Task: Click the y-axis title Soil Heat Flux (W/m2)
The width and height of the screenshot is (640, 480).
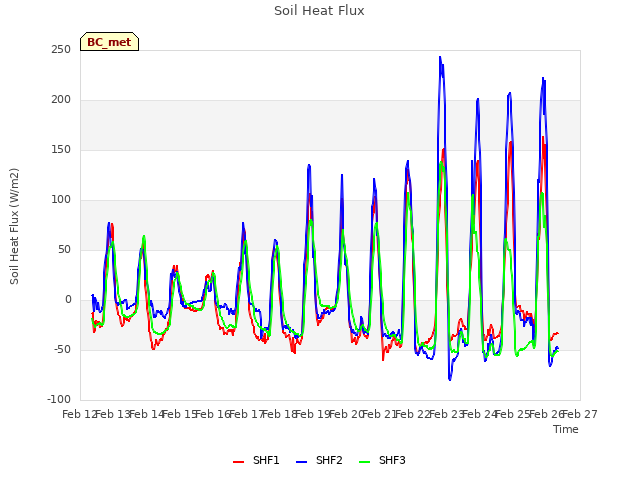Action: 14,226
